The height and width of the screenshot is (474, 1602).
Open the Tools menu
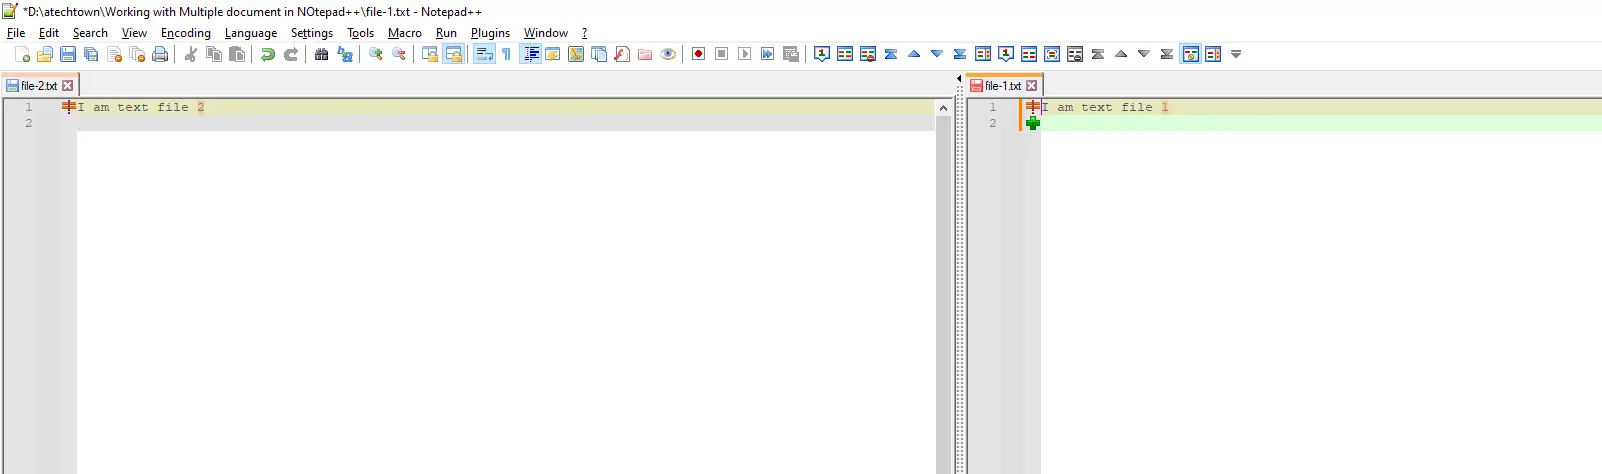[x=361, y=33]
